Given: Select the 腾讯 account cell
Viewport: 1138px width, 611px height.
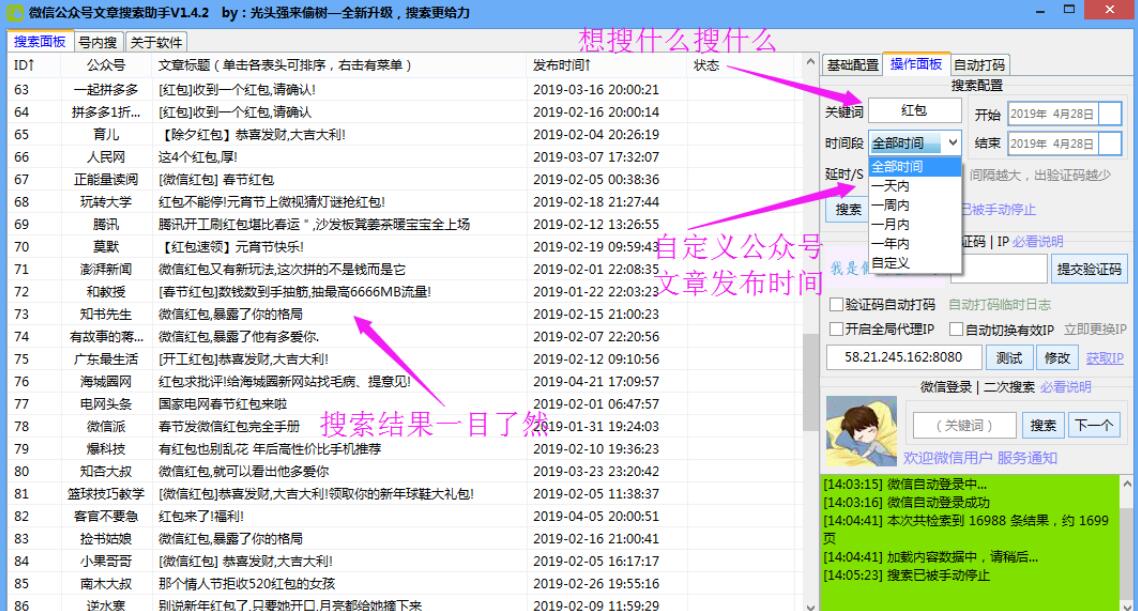Looking at the screenshot, I should pos(106,225).
